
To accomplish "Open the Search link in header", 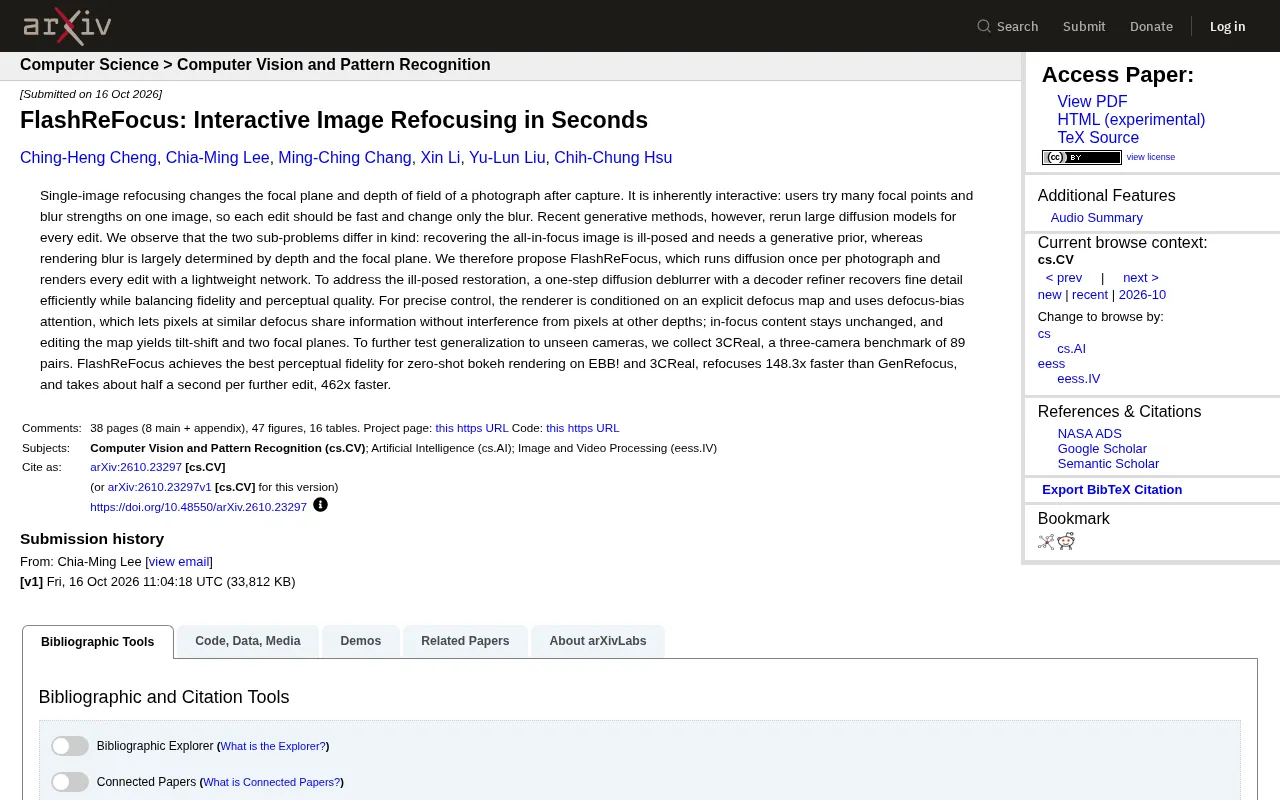I will [1008, 26].
